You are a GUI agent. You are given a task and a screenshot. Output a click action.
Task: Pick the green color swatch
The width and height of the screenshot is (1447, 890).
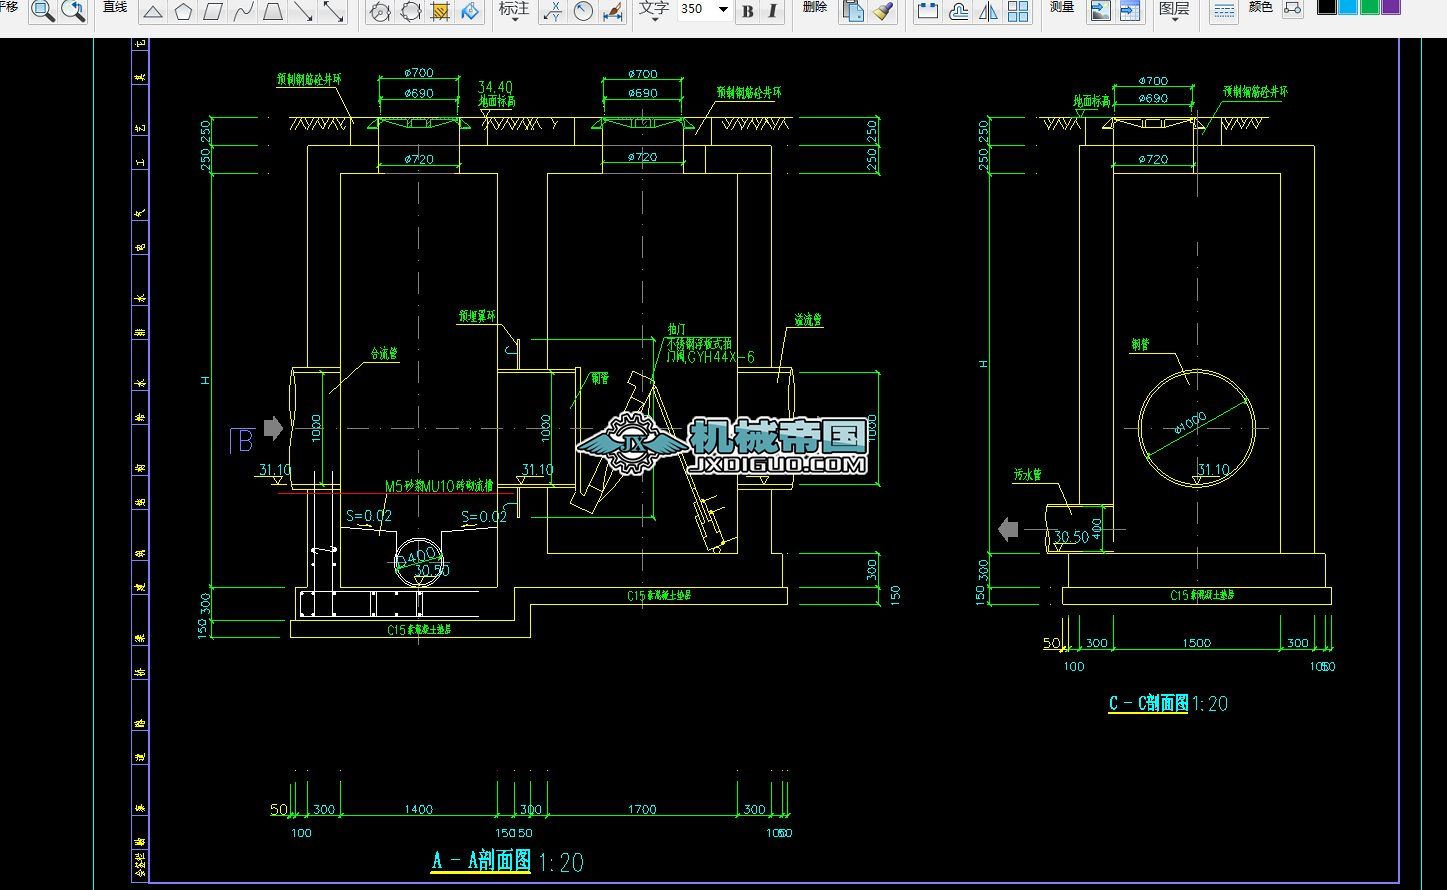click(1369, 7)
